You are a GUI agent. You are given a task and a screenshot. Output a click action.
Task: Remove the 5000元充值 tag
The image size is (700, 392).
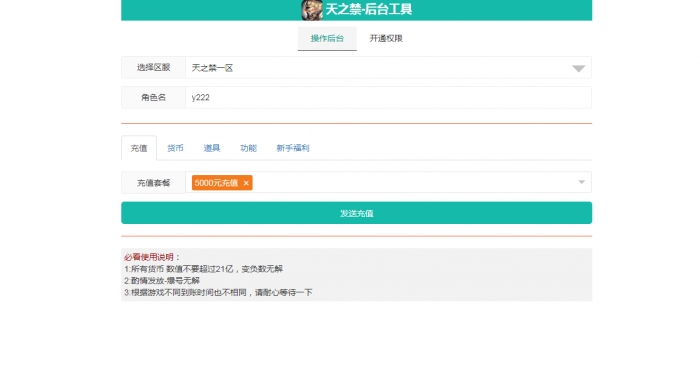(246, 183)
